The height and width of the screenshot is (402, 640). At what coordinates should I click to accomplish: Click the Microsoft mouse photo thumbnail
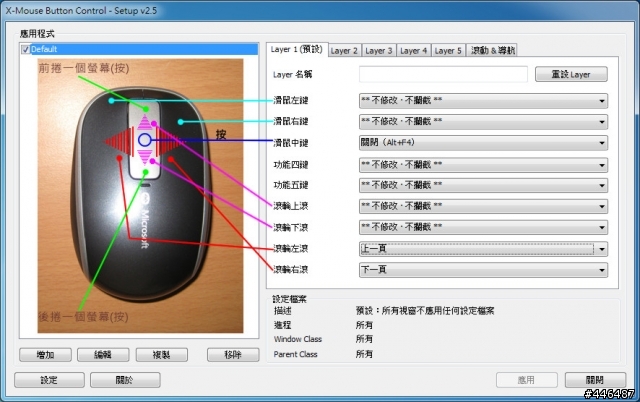coord(140,196)
